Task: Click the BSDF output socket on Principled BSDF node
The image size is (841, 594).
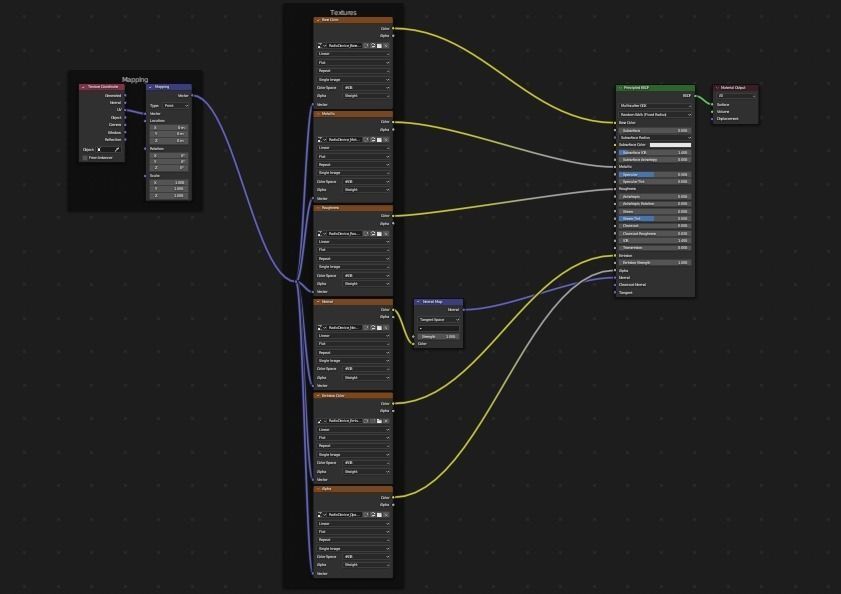Action: [695, 96]
